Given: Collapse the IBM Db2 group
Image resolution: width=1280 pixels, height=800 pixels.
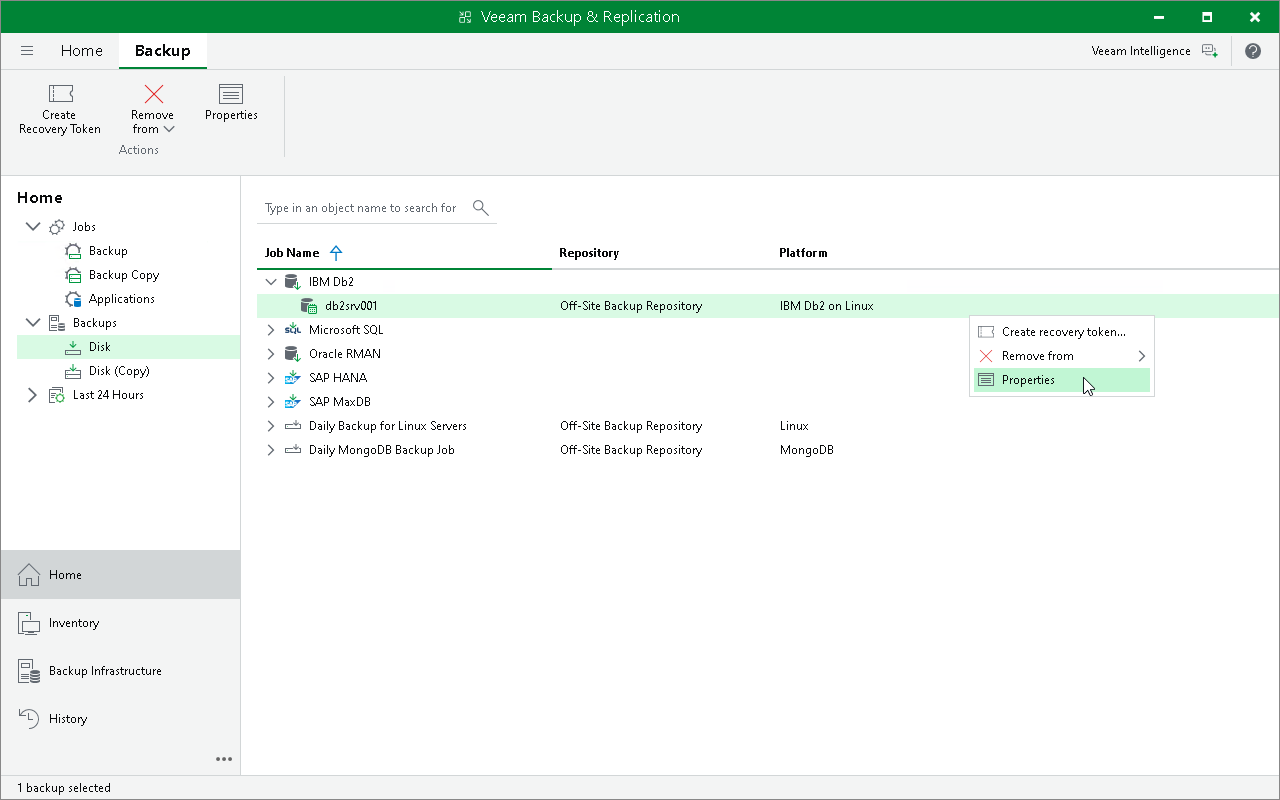Looking at the screenshot, I should click(271, 282).
